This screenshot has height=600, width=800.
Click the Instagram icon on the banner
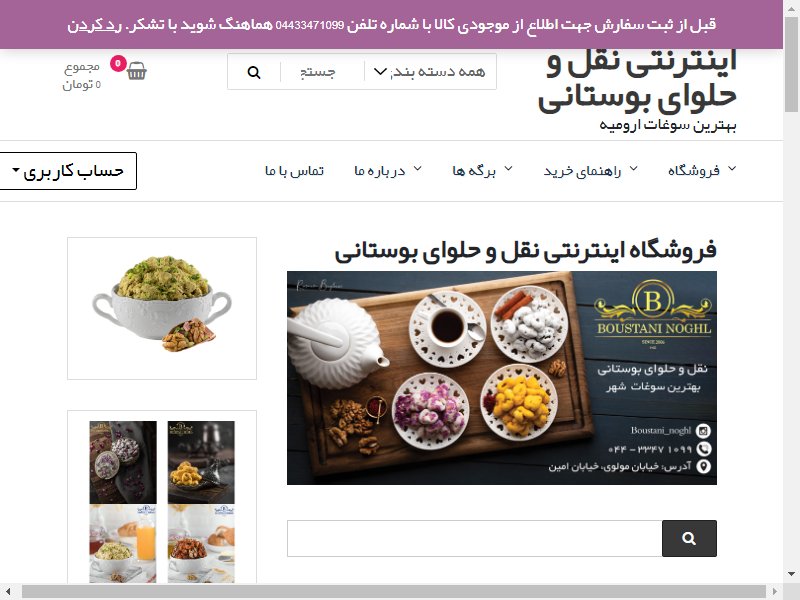pos(704,431)
